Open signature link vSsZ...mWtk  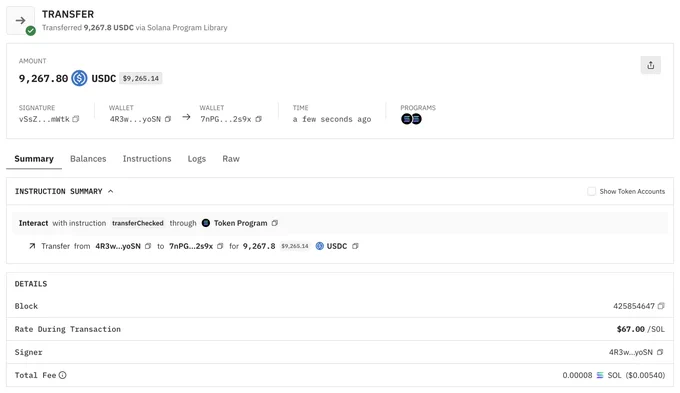(44, 119)
